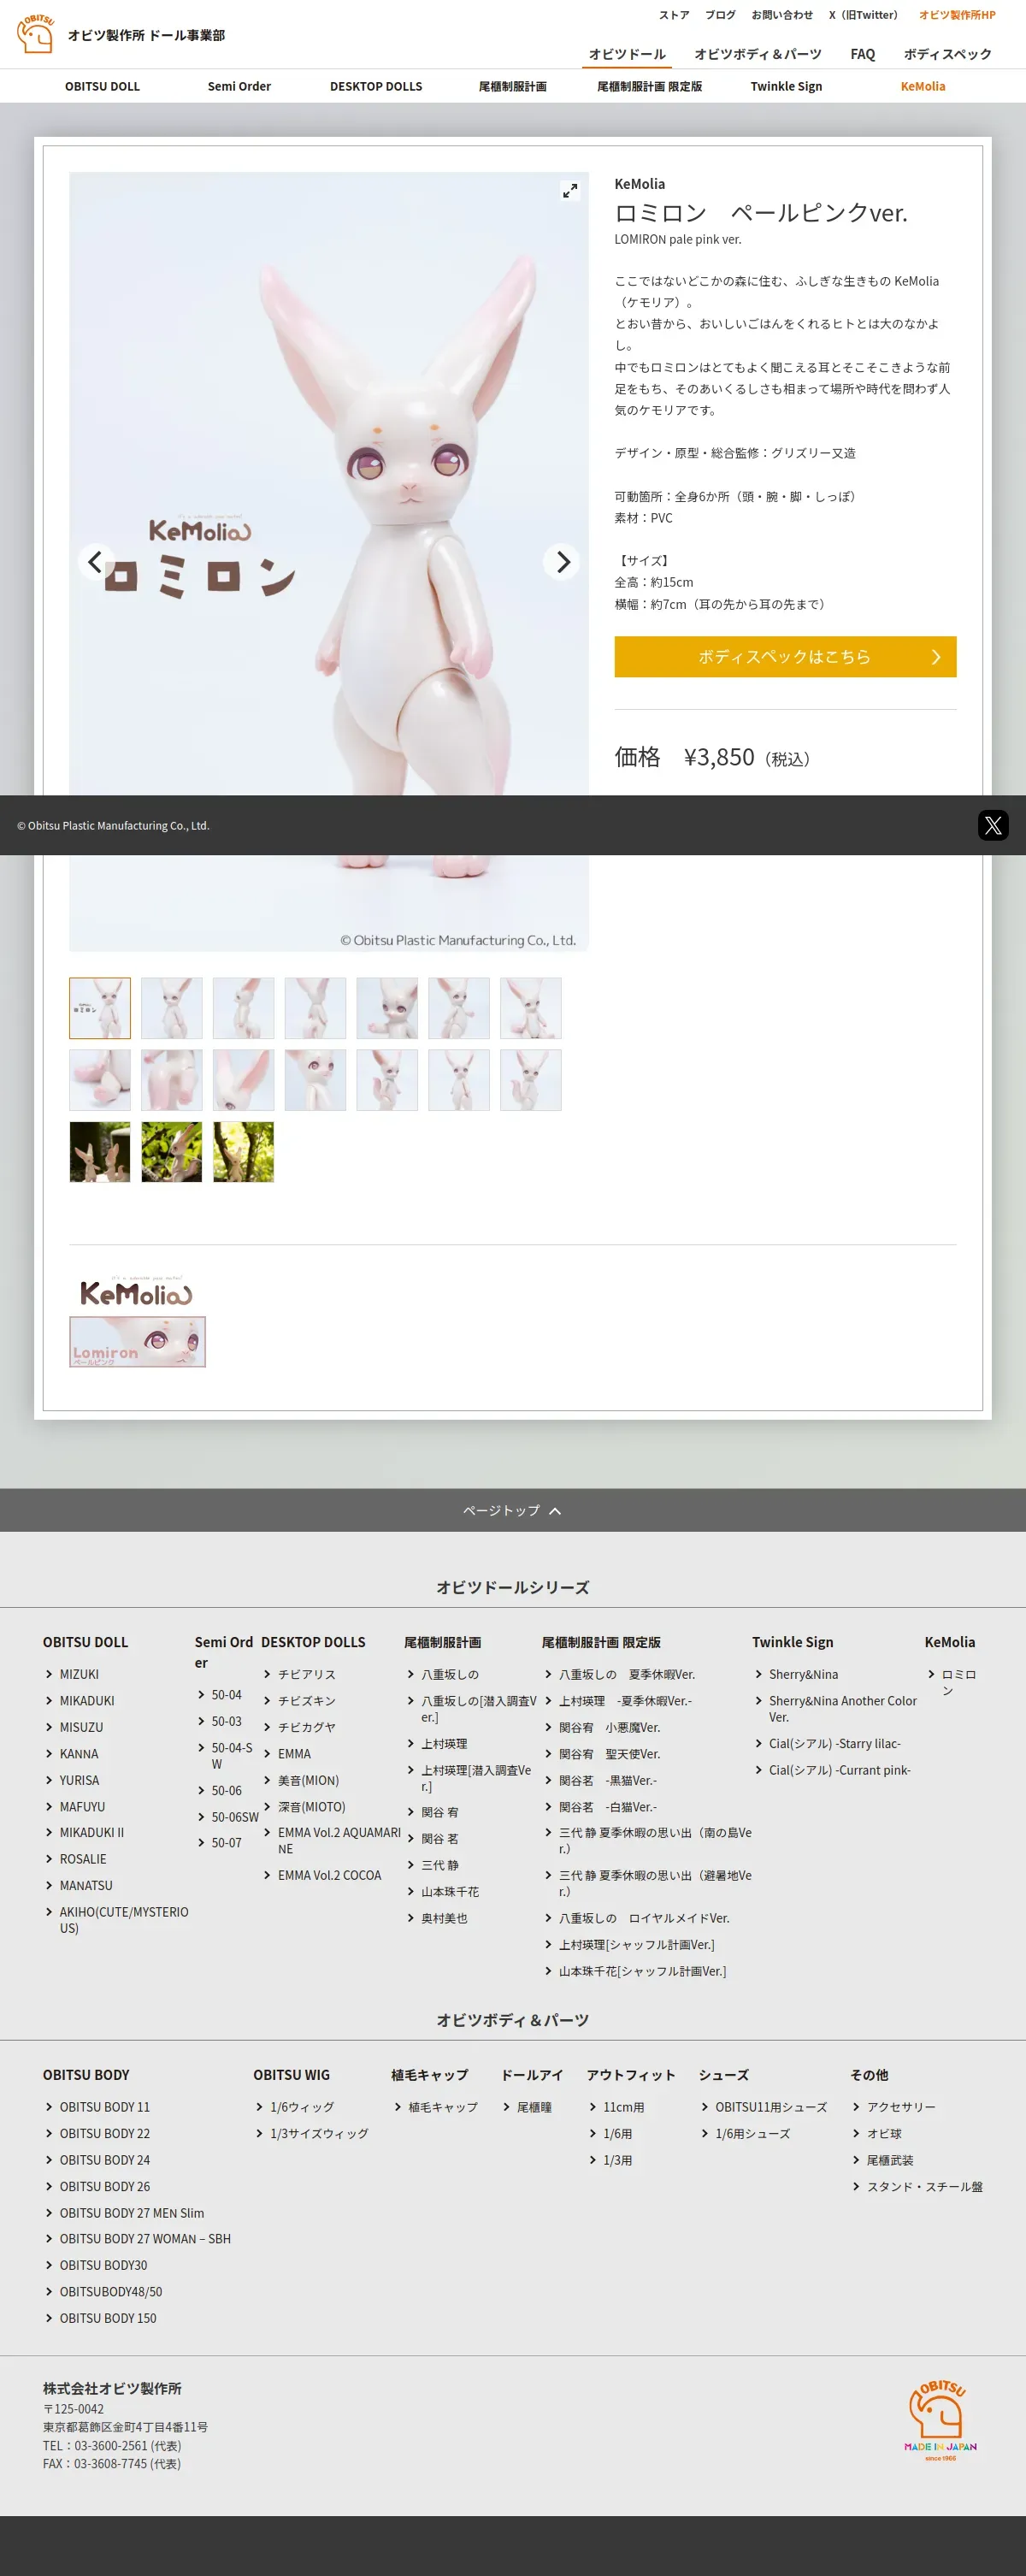
Task: Open EMMA Vol.2 COCOA footer link
Action: click(329, 1875)
